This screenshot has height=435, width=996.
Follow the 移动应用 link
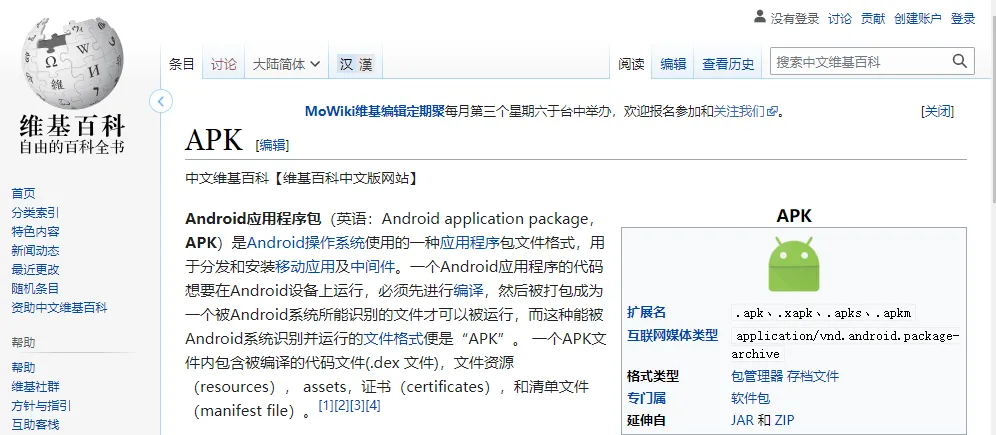[x=305, y=266]
